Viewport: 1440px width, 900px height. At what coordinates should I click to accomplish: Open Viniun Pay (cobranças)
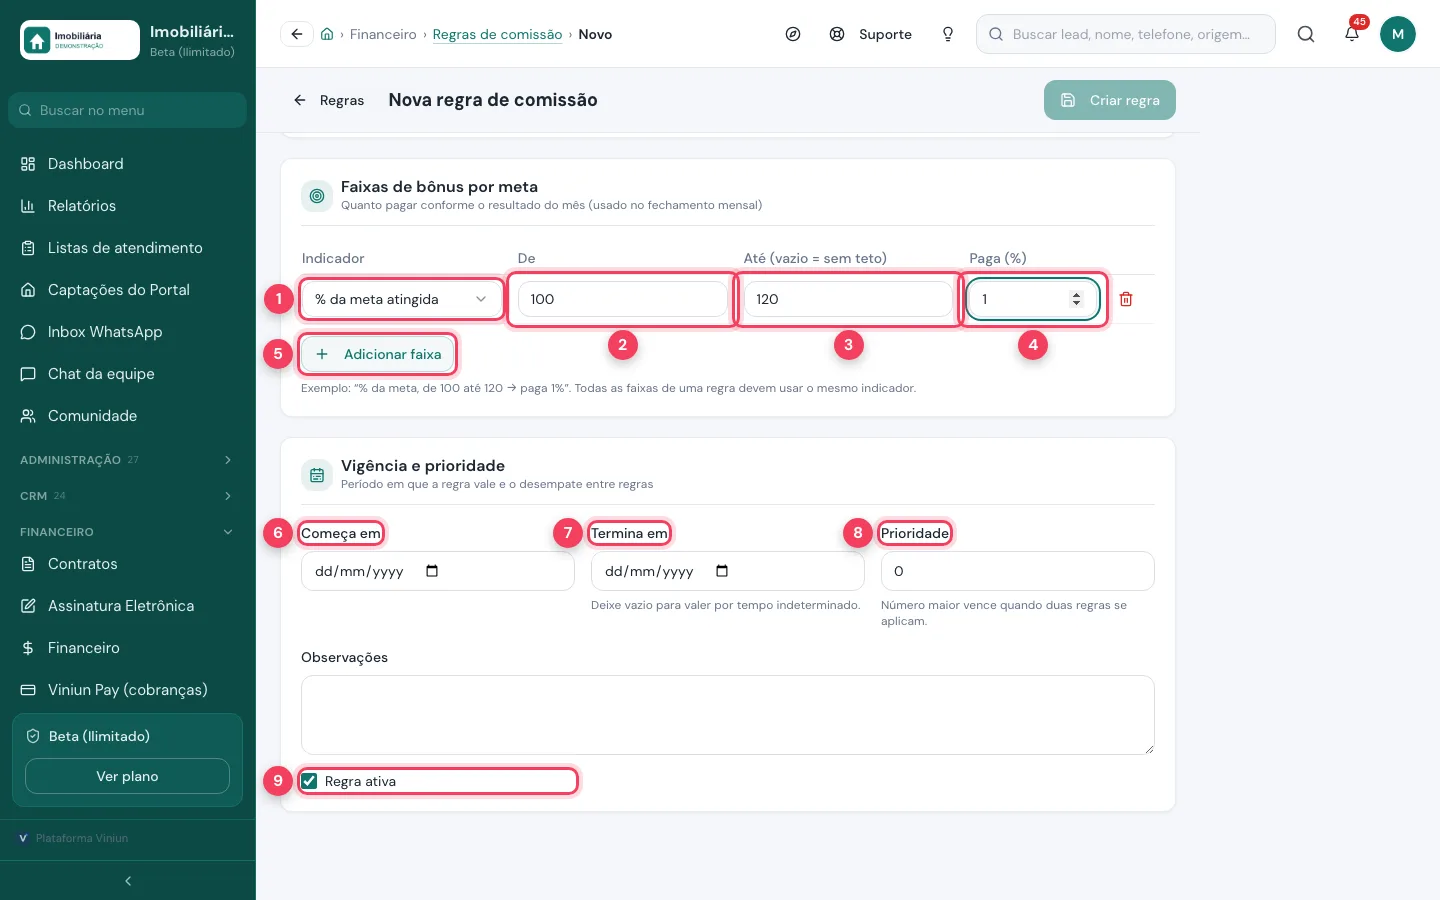pos(128,690)
